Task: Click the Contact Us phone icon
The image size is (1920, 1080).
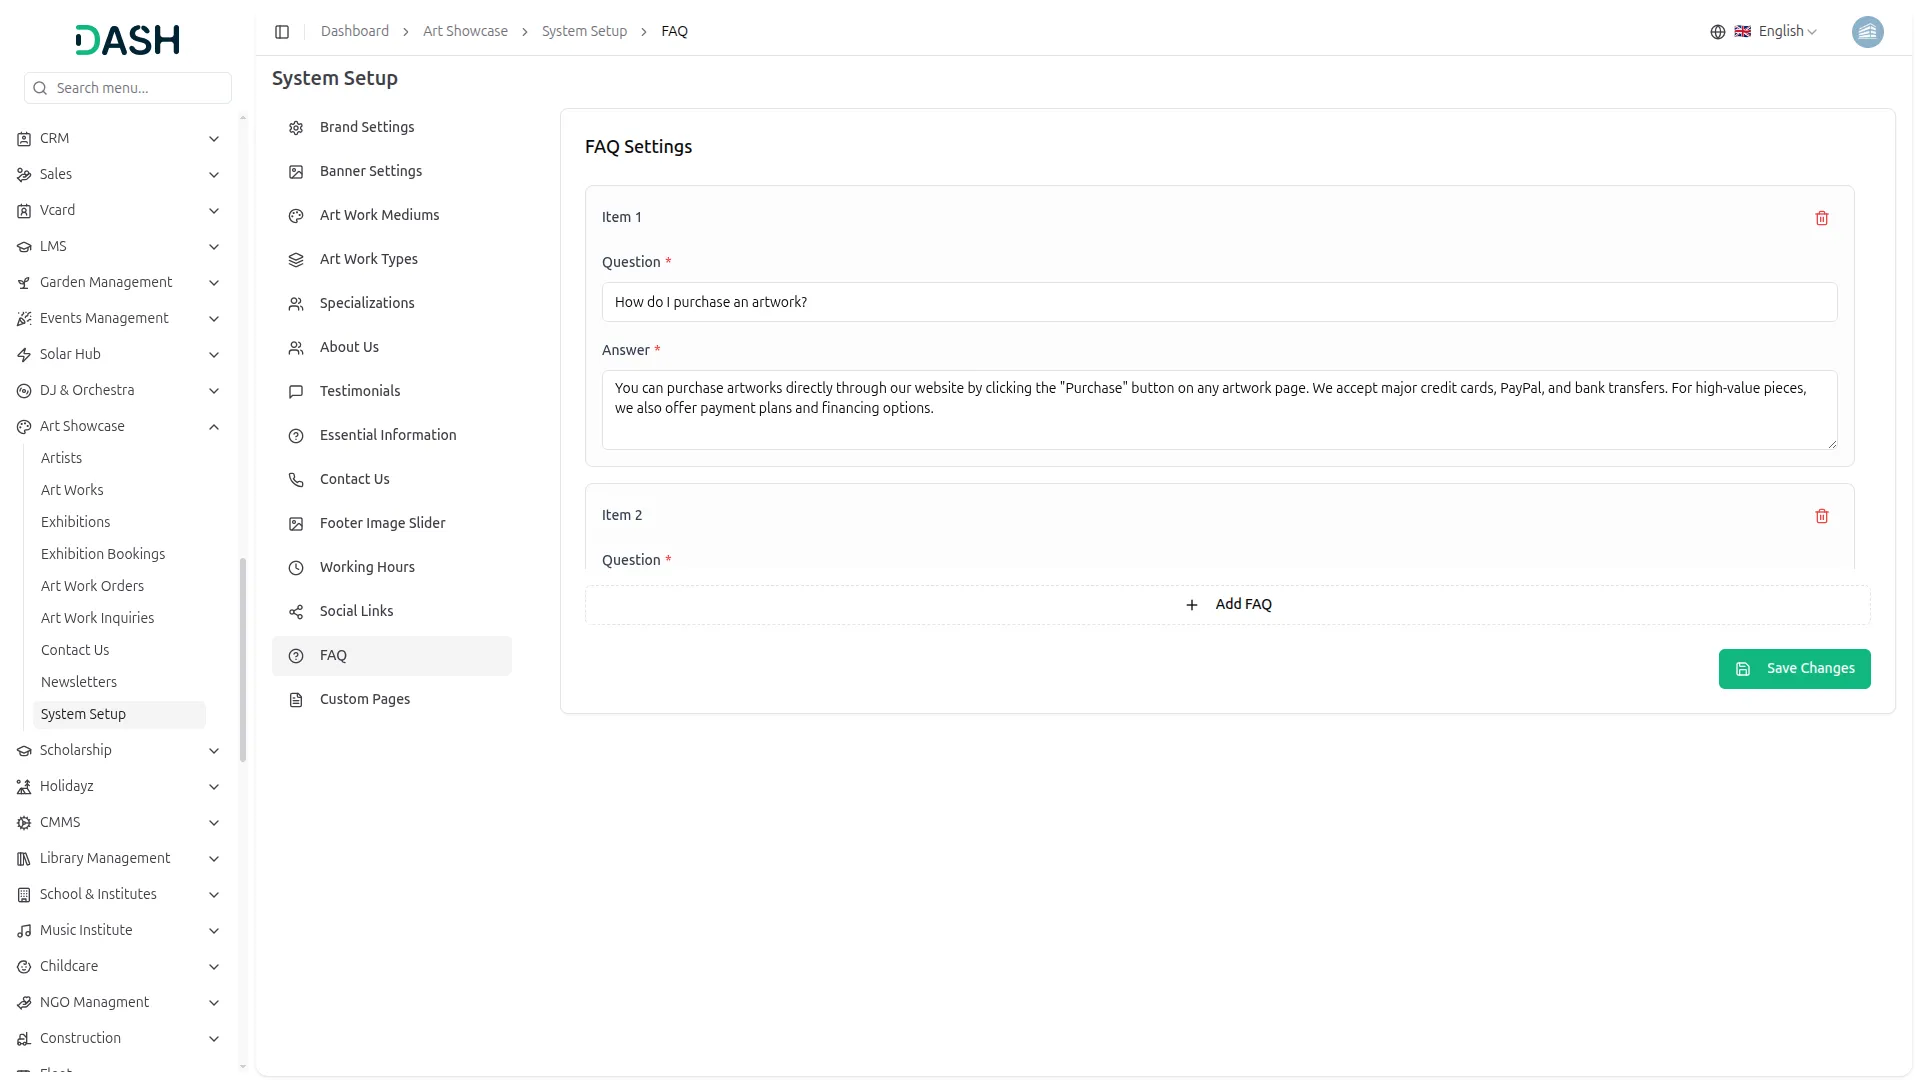Action: click(296, 480)
